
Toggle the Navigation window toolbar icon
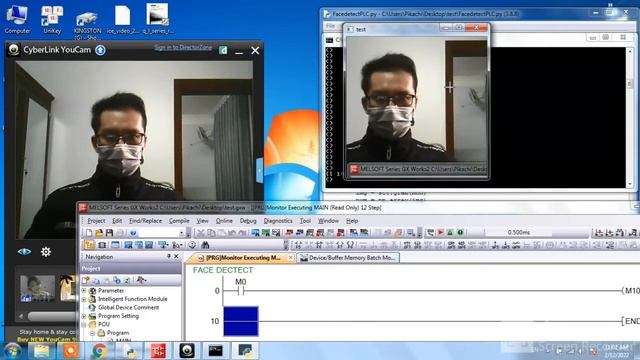[89, 245]
